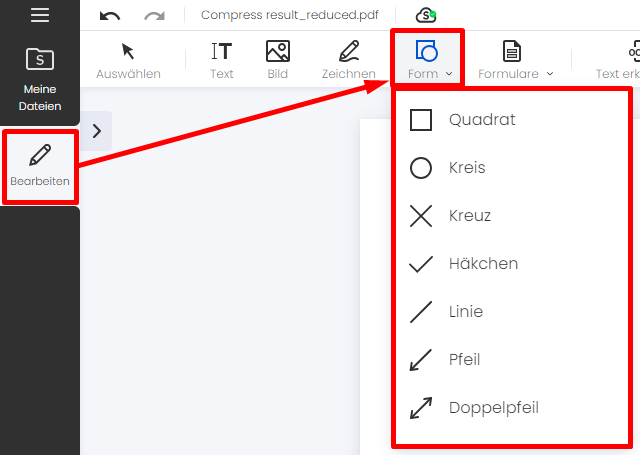
Task: Click the file name Compress result_reduced.pdf
Action: click(290, 15)
